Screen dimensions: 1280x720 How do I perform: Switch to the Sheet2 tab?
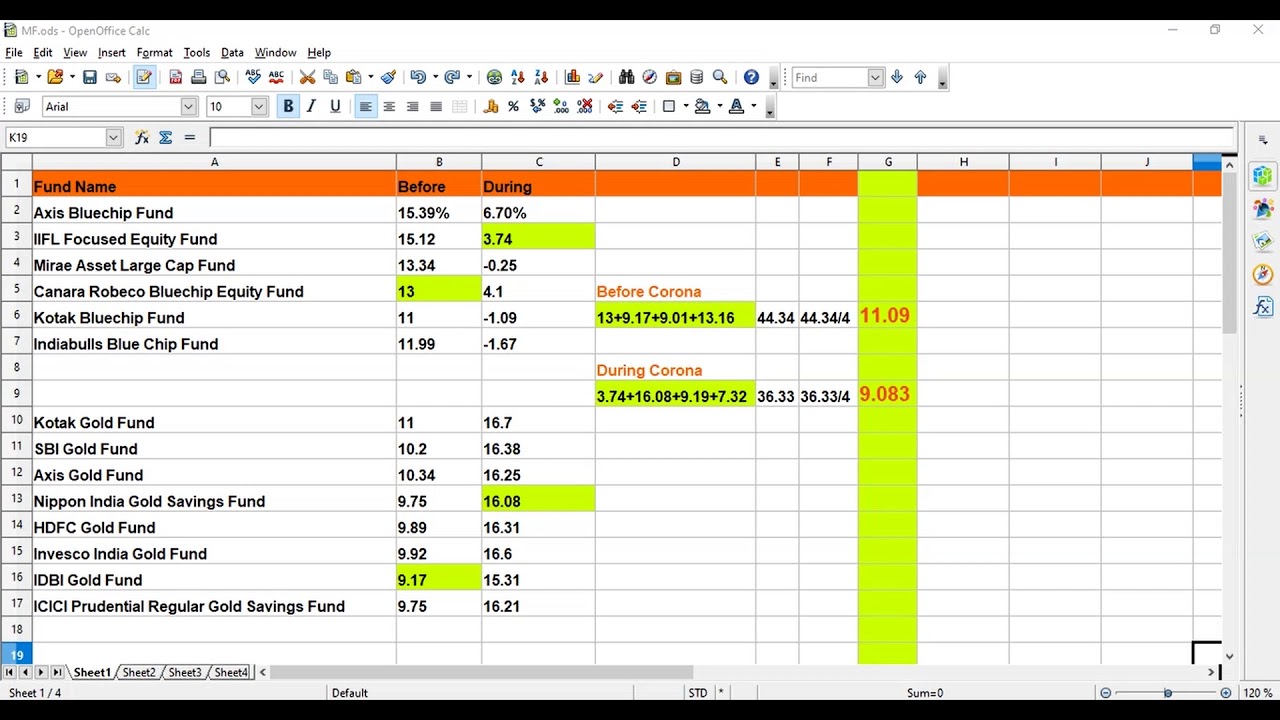(138, 672)
